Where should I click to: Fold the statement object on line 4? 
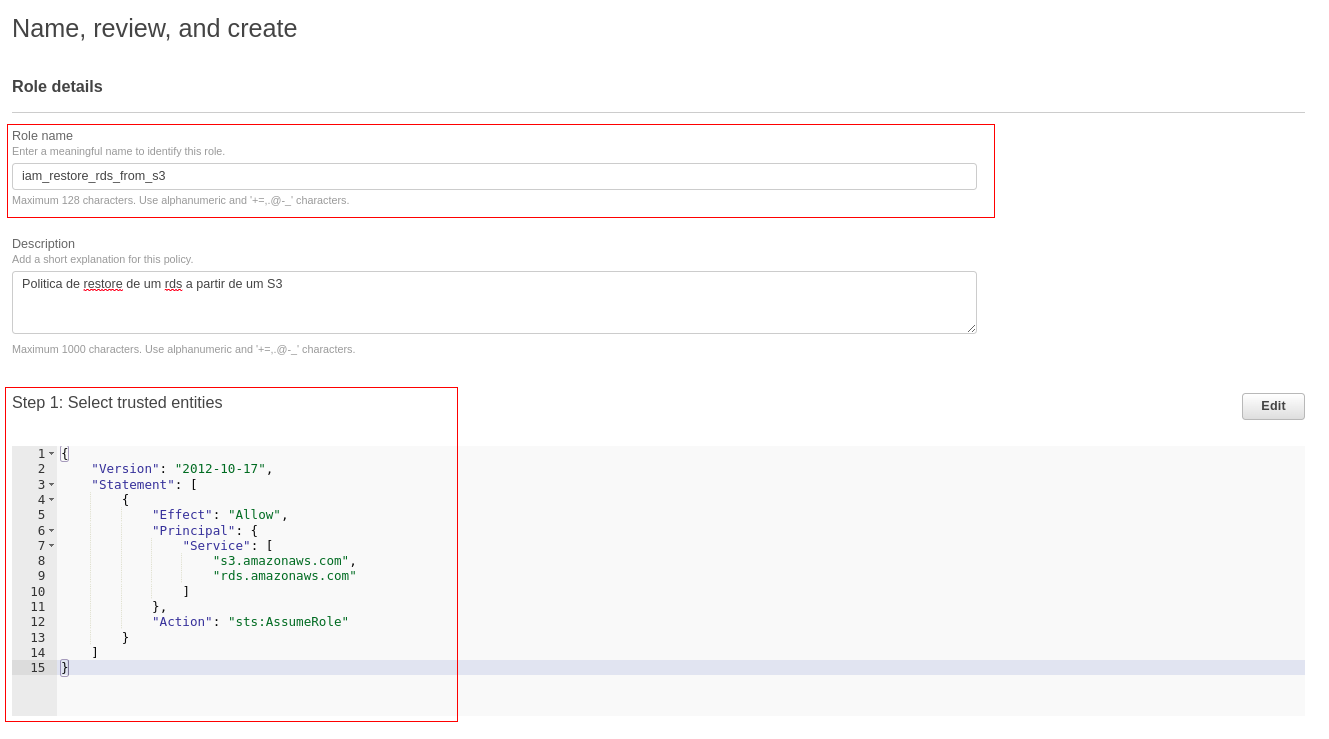[52, 500]
